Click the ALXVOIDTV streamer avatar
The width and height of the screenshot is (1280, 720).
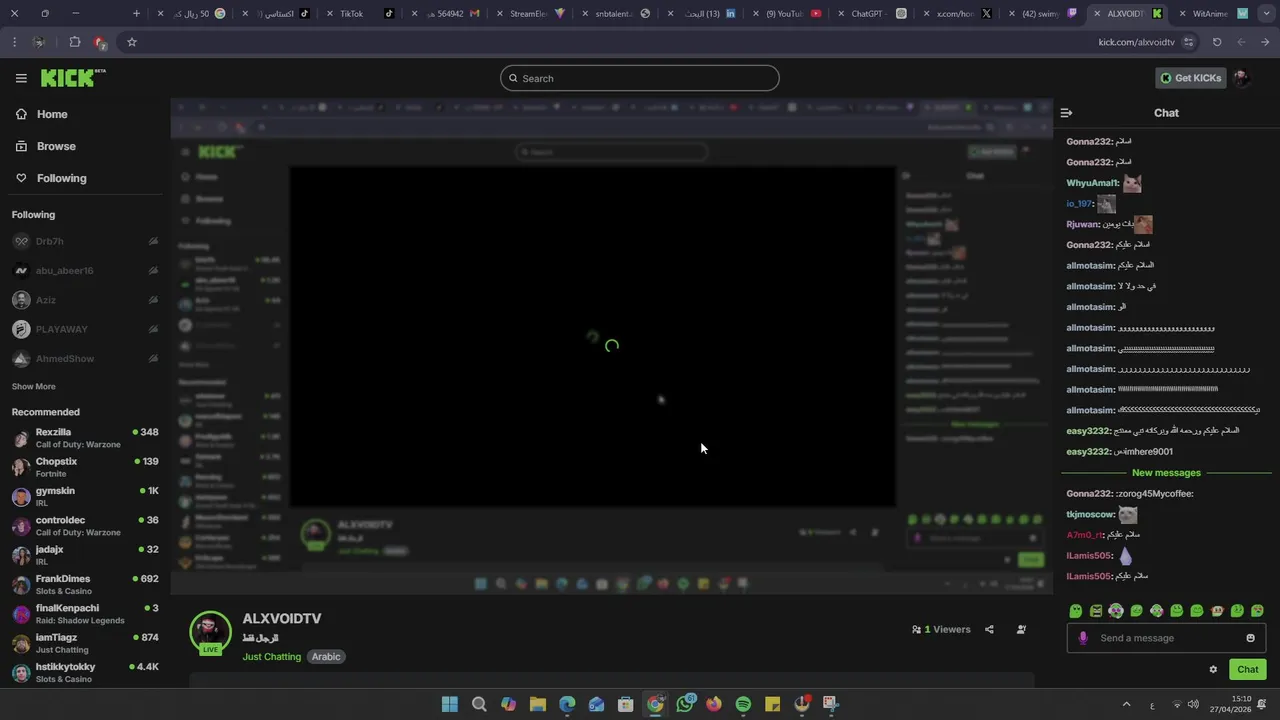pos(210,632)
